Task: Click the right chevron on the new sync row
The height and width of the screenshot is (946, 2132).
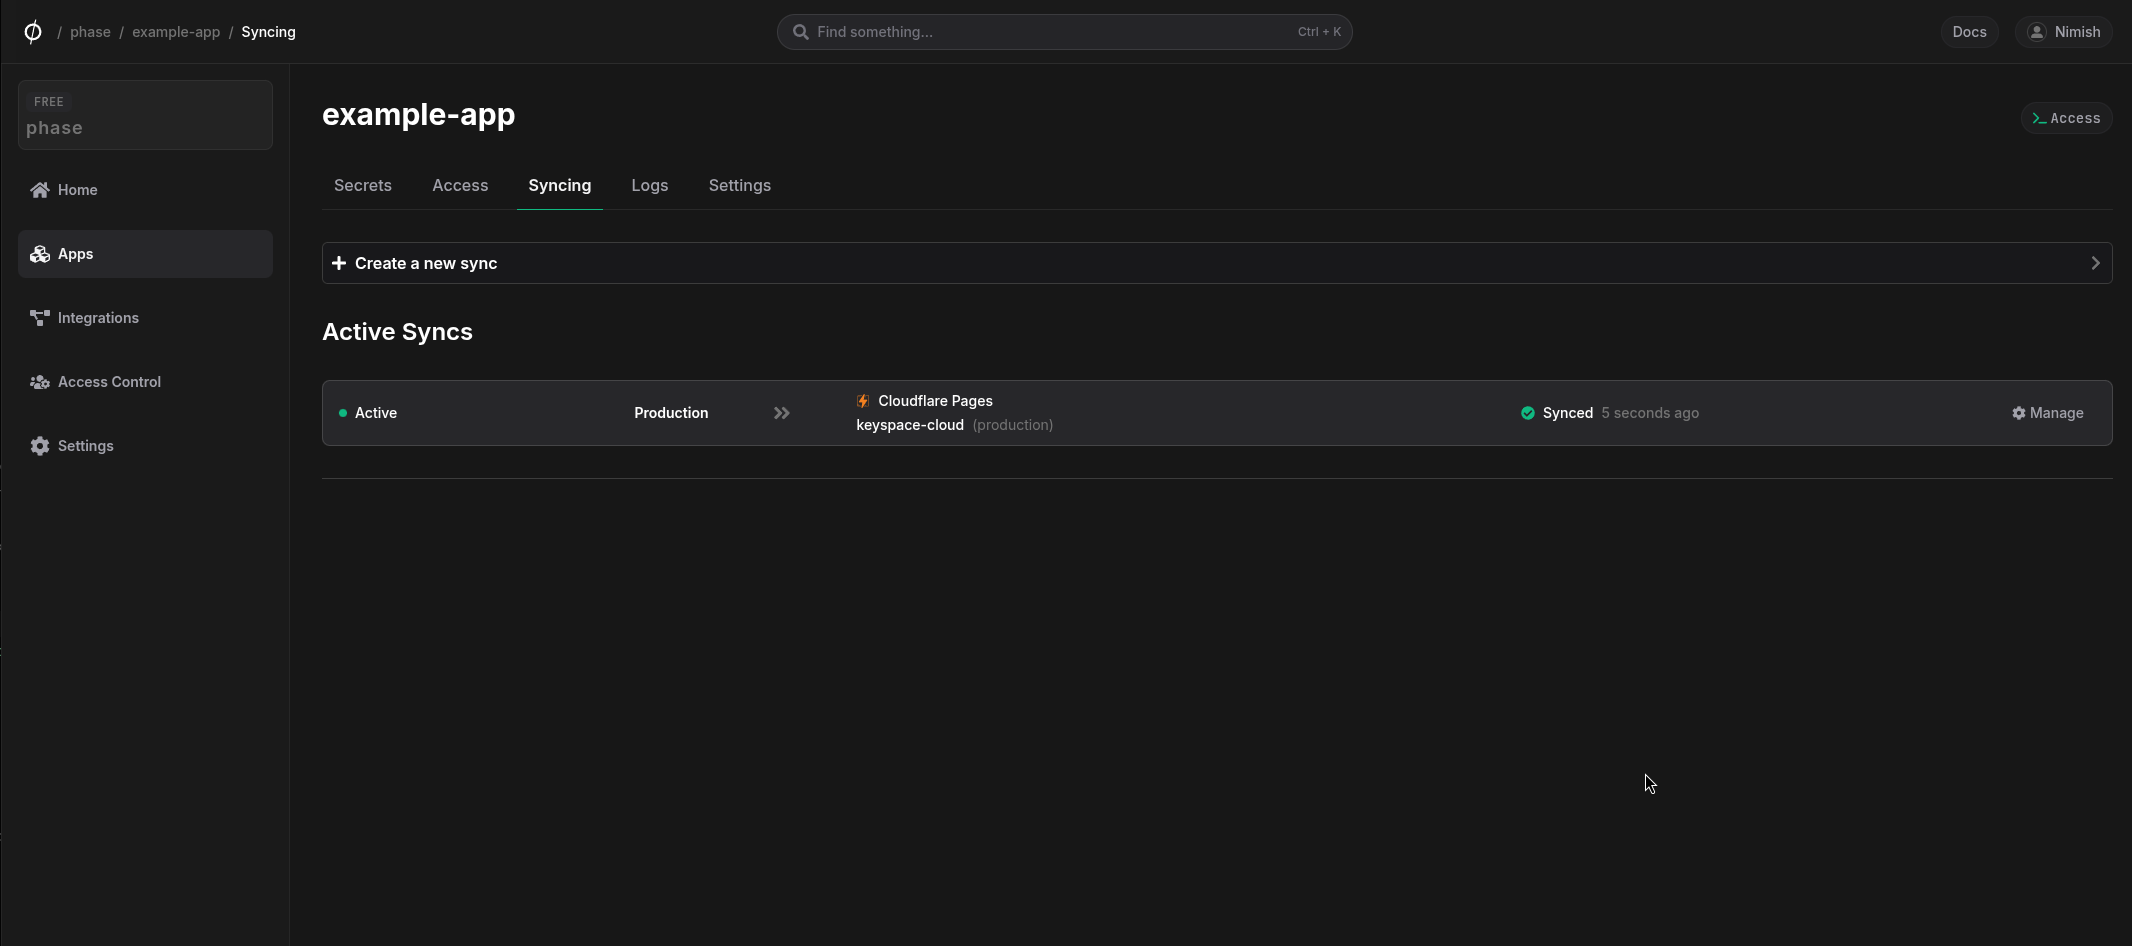Action: click(2096, 263)
